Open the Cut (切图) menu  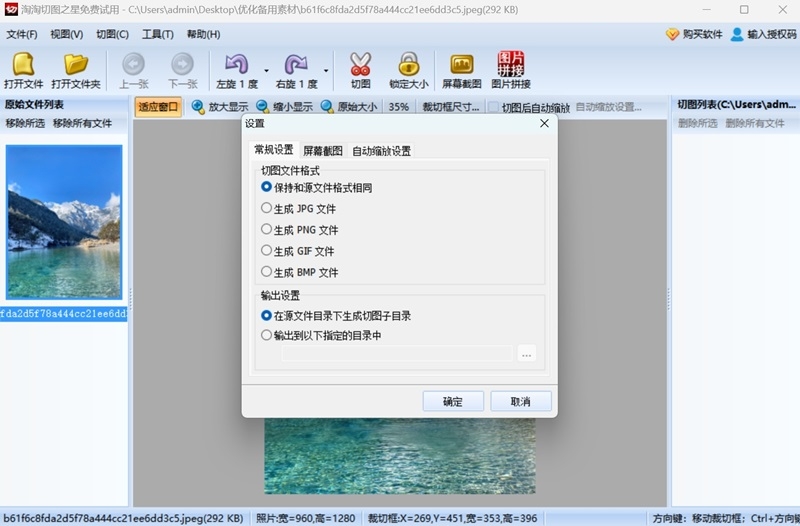click(x=112, y=34)
